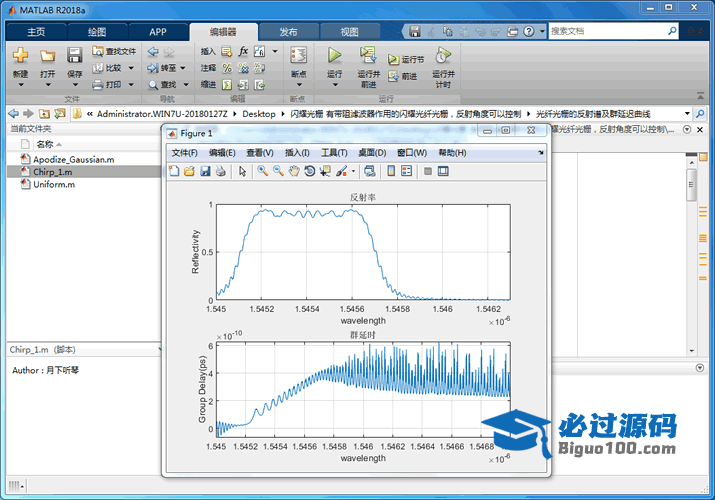This screenshot has width=715, height=500.
Task: Open the dropdown arrow under 保存
Action: pos(74,85)
